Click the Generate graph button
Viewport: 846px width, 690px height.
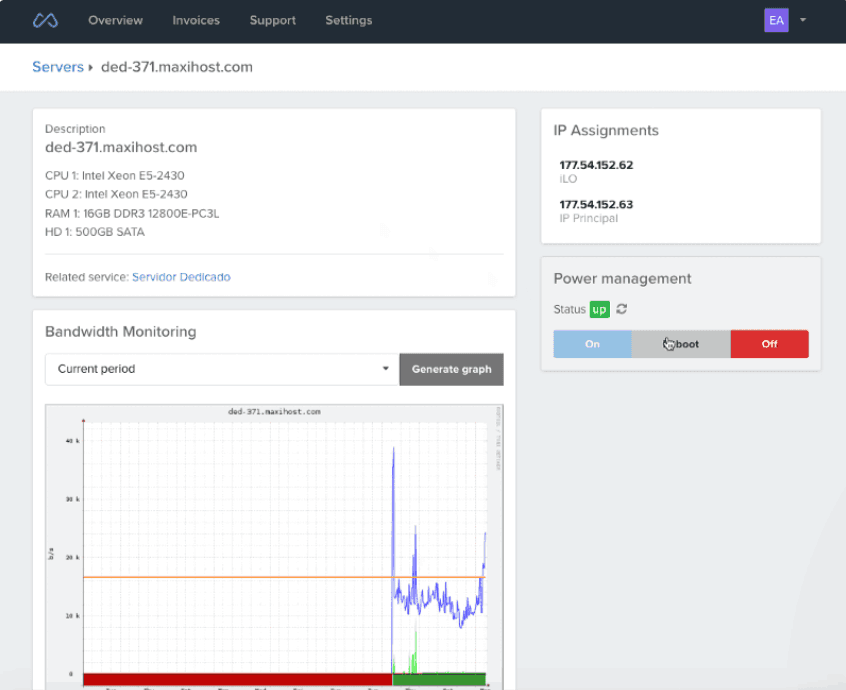(451, 369)
